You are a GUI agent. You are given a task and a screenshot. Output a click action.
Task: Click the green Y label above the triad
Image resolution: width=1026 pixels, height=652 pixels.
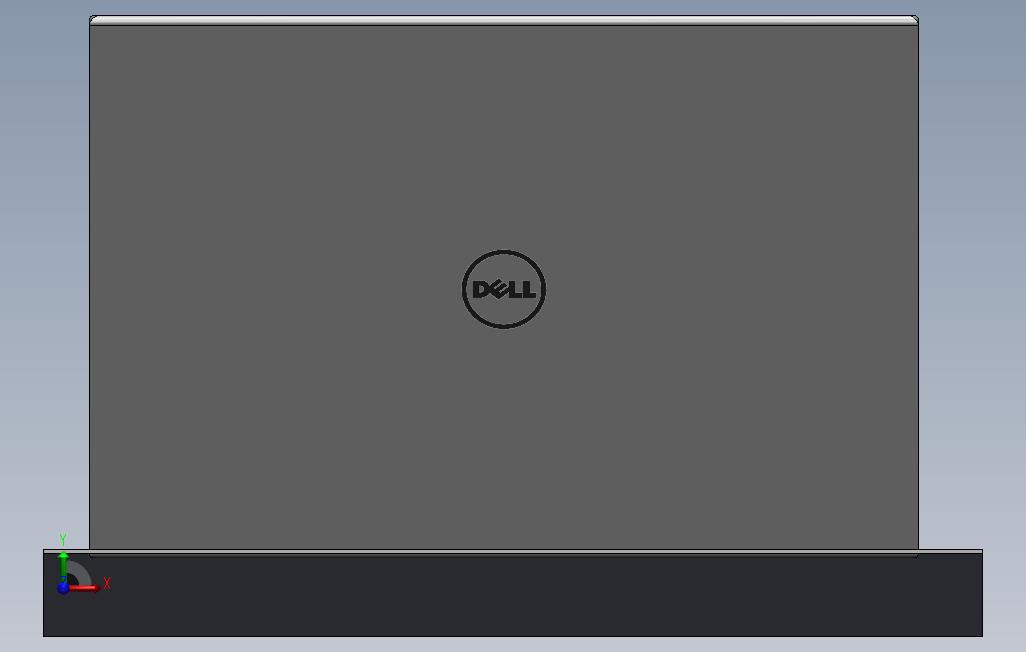63,540
